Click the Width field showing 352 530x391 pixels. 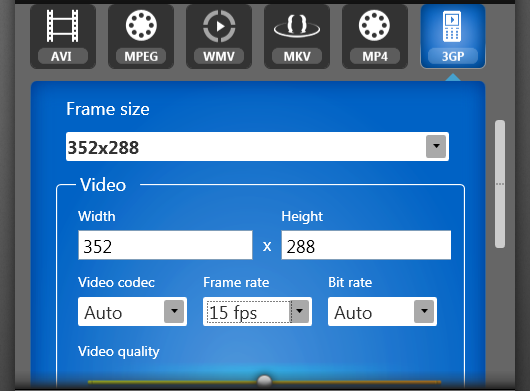point(165,245)
